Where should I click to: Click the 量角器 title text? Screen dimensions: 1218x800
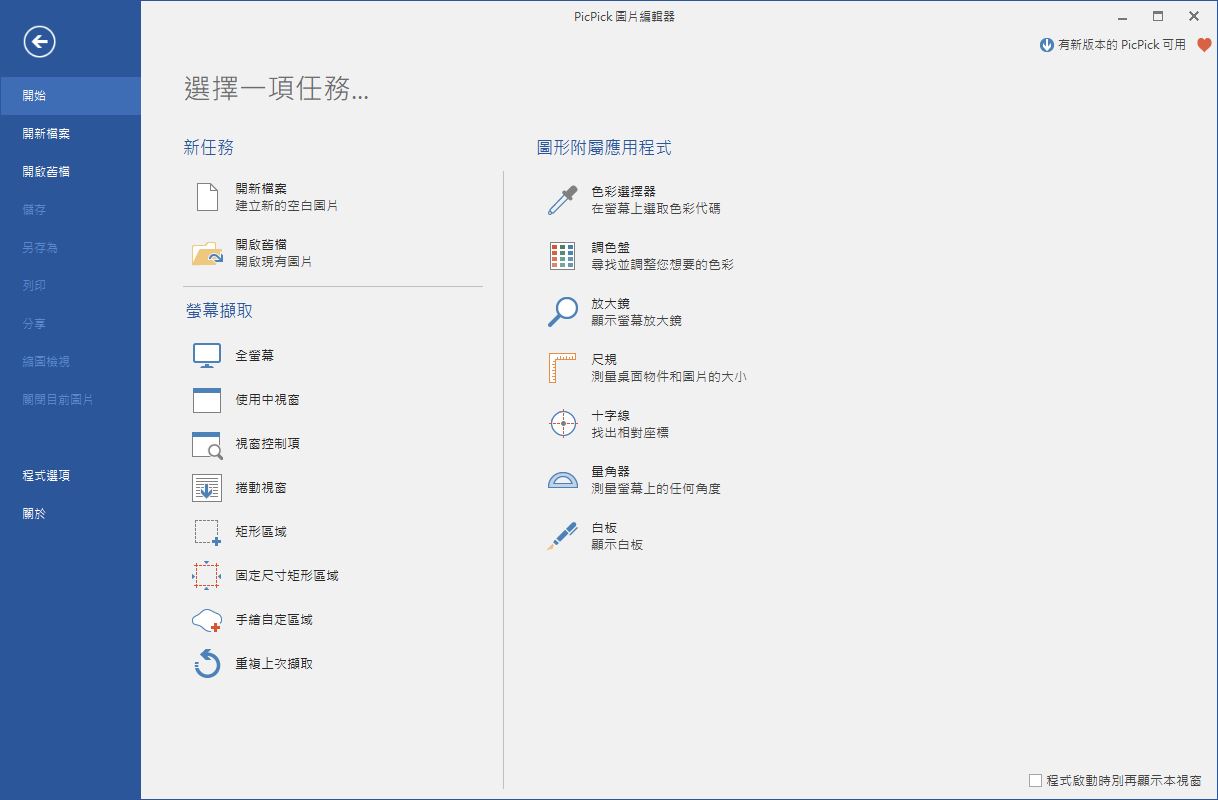(610, 471)
